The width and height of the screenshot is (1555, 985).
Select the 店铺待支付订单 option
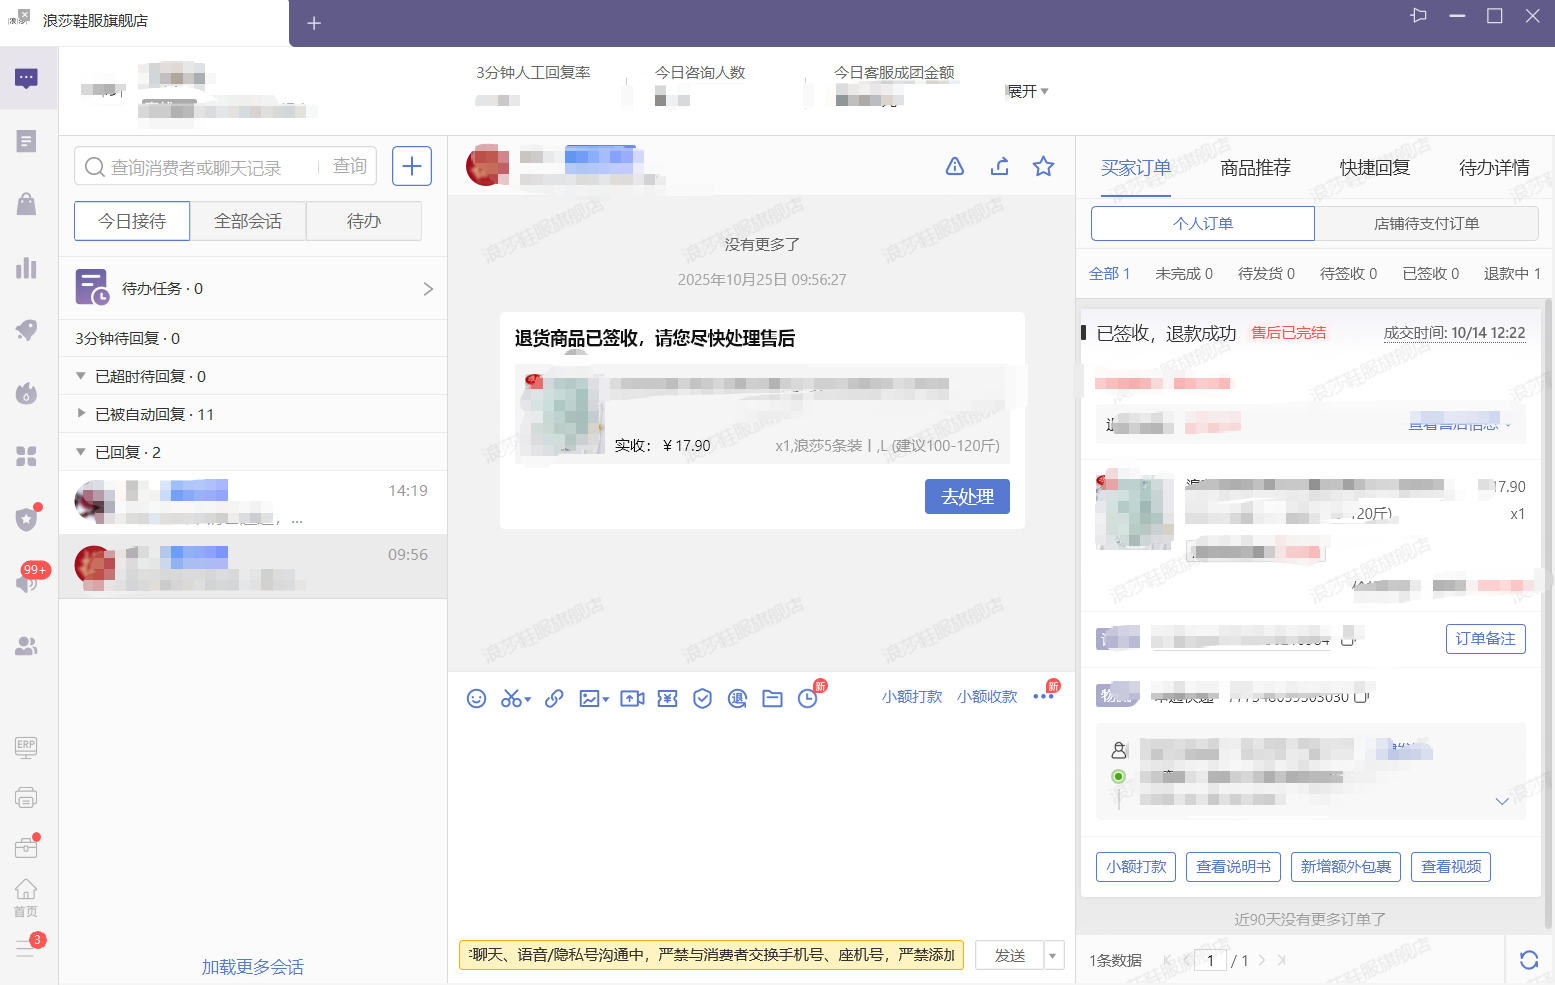(x=1426, y=223)
